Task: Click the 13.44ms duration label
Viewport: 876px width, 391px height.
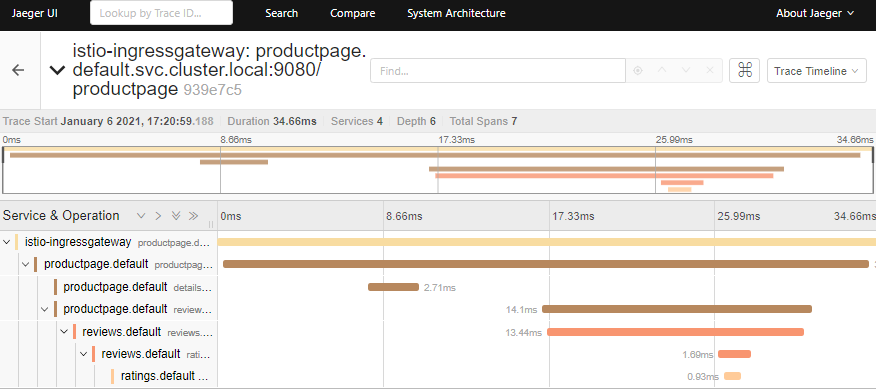Action: click(523, 333)
